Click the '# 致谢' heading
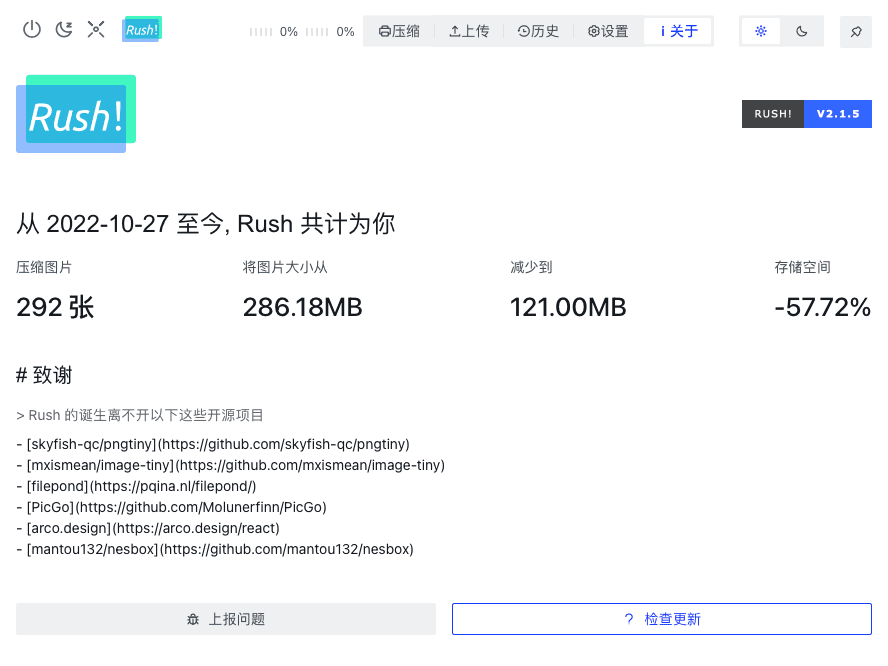The height and width of the screenshot is (666, 888). coord(44,375)
